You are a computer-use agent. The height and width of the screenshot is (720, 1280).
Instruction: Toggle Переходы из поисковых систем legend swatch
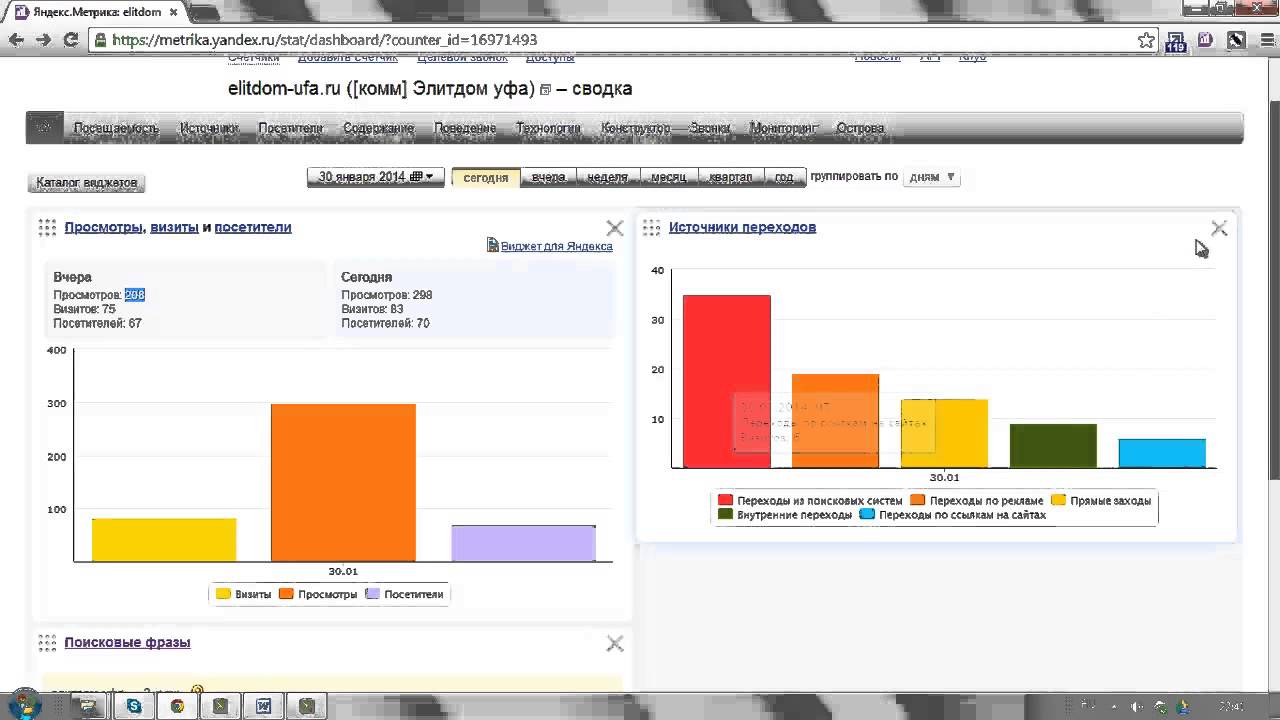coord(726,500)
